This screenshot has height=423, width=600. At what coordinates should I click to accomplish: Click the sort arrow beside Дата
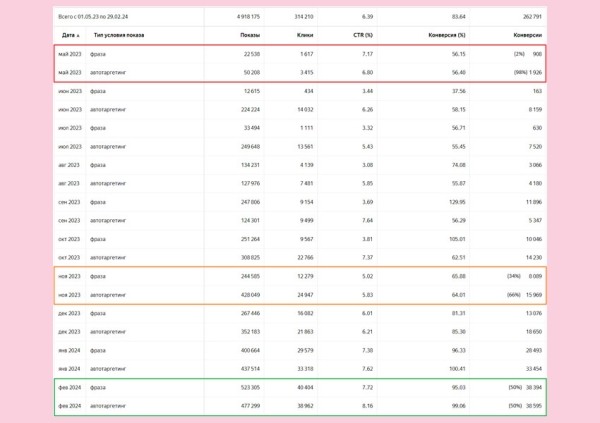pos(78,36)
